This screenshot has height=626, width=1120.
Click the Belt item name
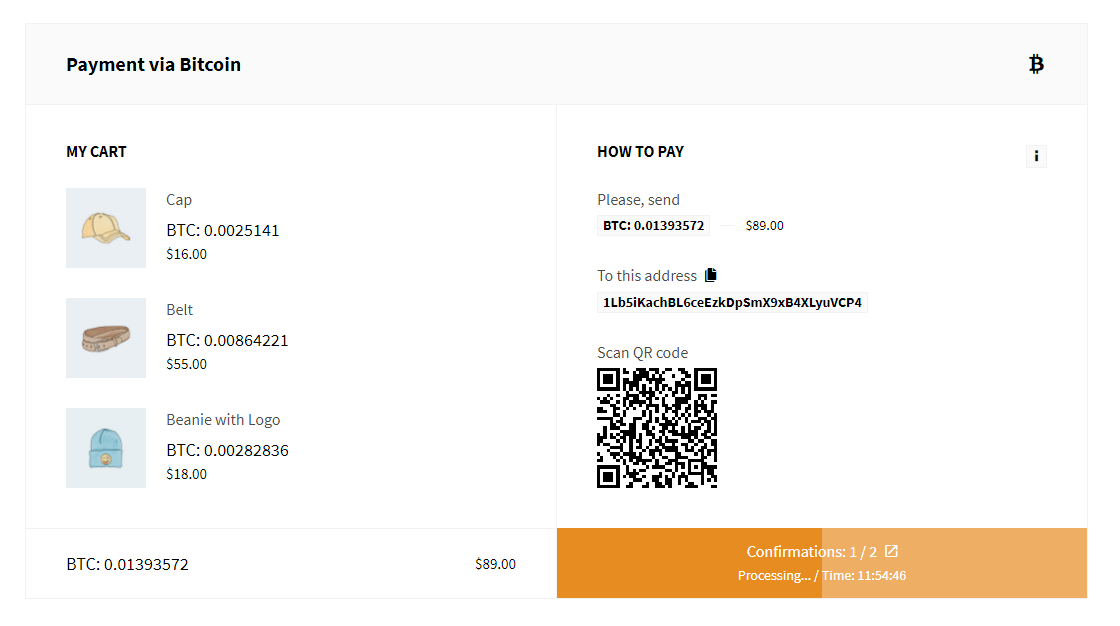[x=179, y=310]
